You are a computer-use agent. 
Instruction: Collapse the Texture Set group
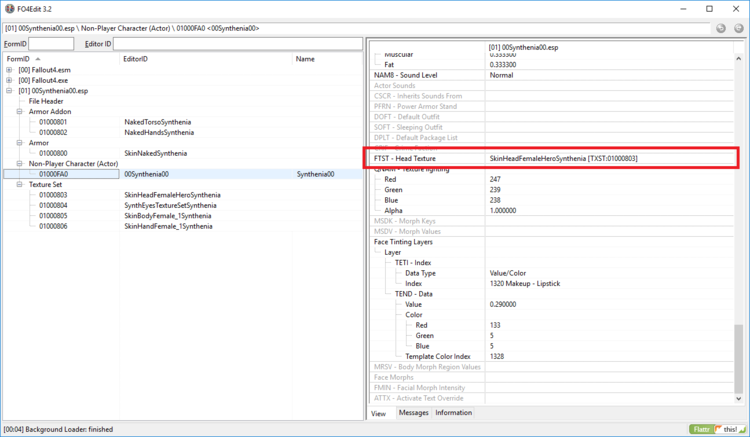click(20, 184)
